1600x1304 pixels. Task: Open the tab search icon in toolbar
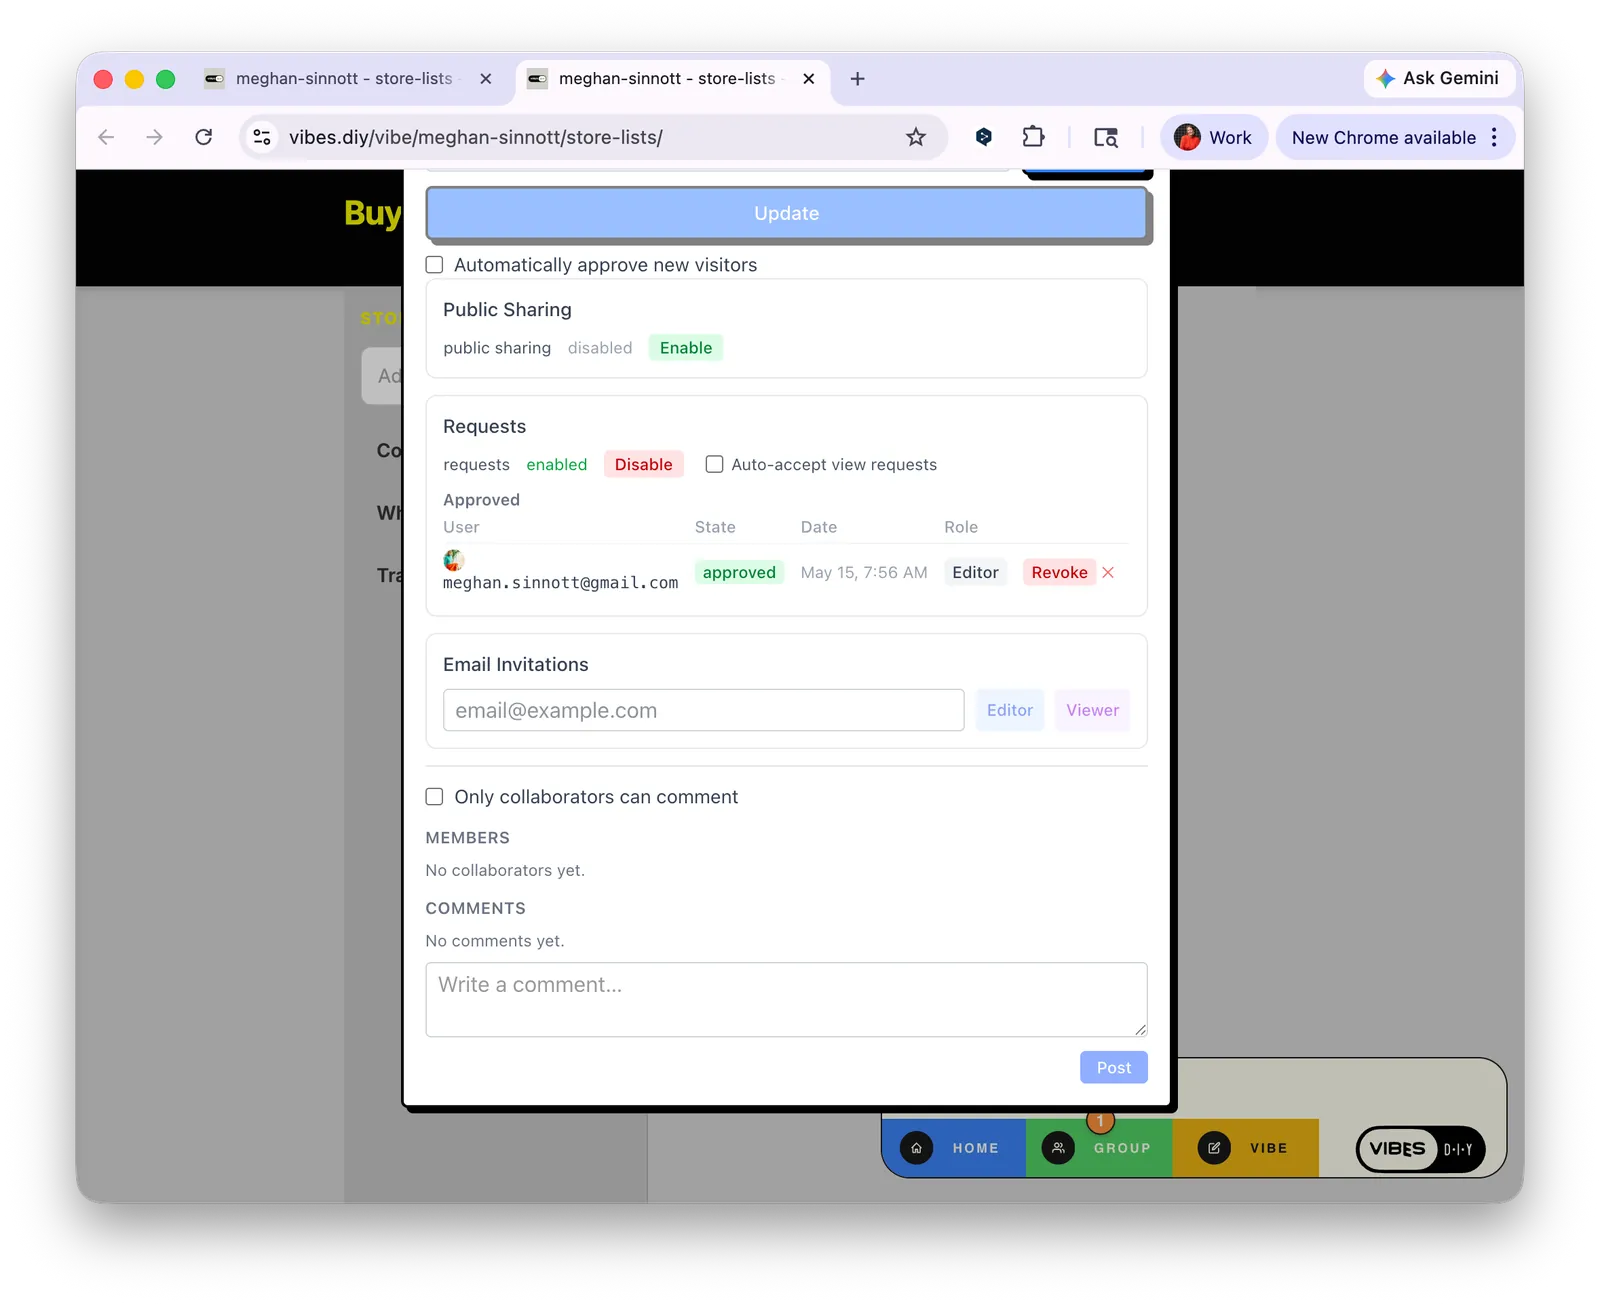pyautogui.click(x=1105, y=137)
